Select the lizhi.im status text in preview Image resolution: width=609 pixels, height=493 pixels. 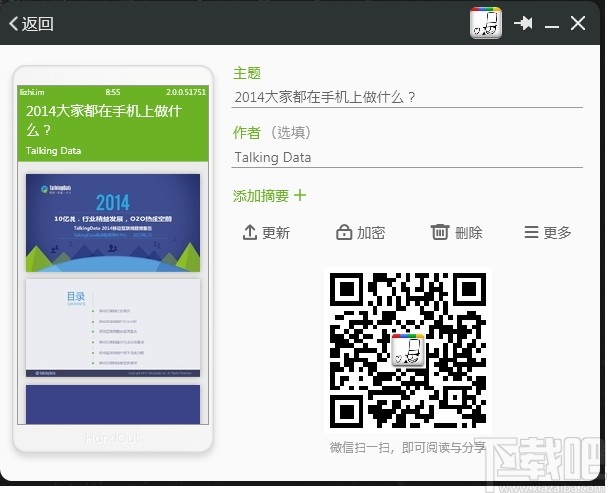click(x=32, y=92)
